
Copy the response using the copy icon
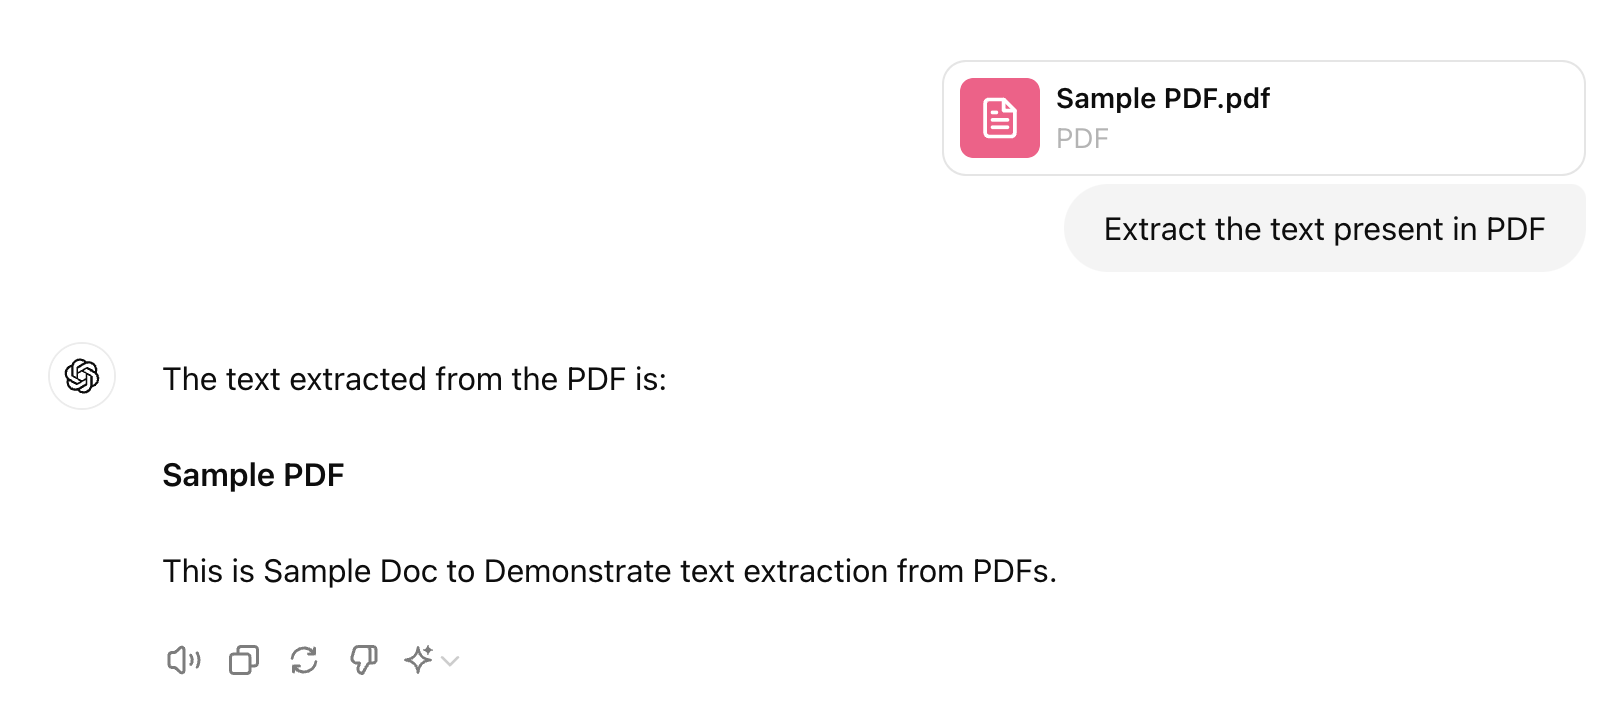(x=243, y=659)
